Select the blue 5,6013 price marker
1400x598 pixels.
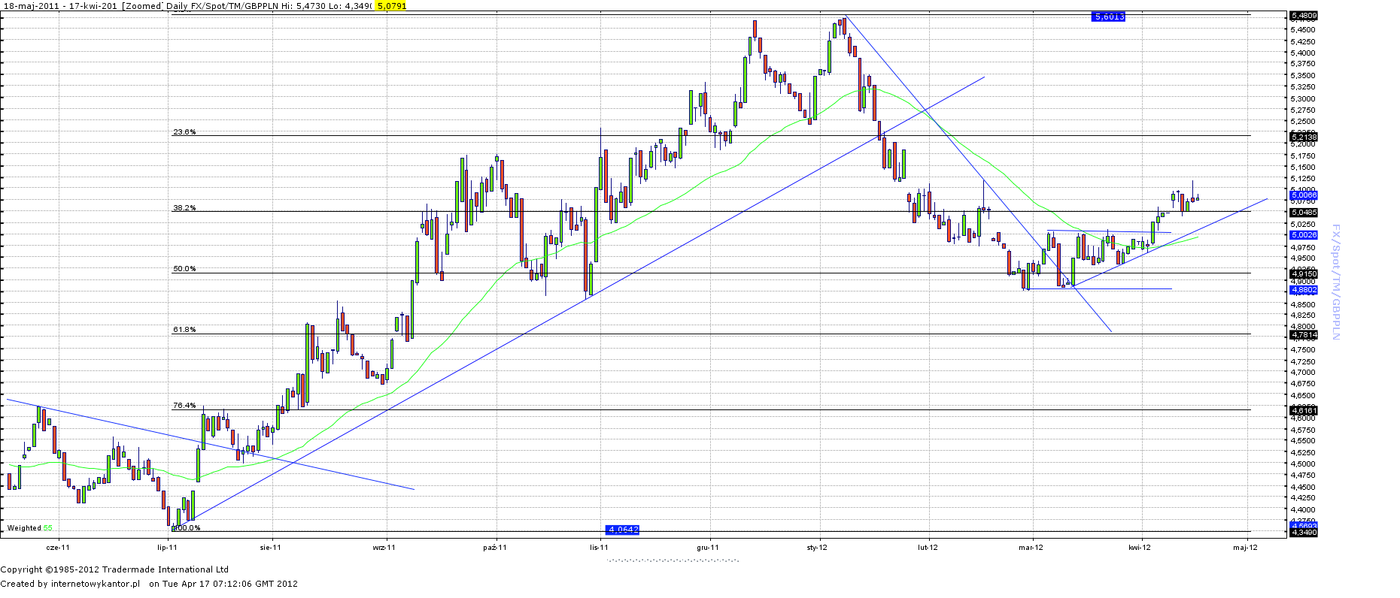[x=1110, y=17]
